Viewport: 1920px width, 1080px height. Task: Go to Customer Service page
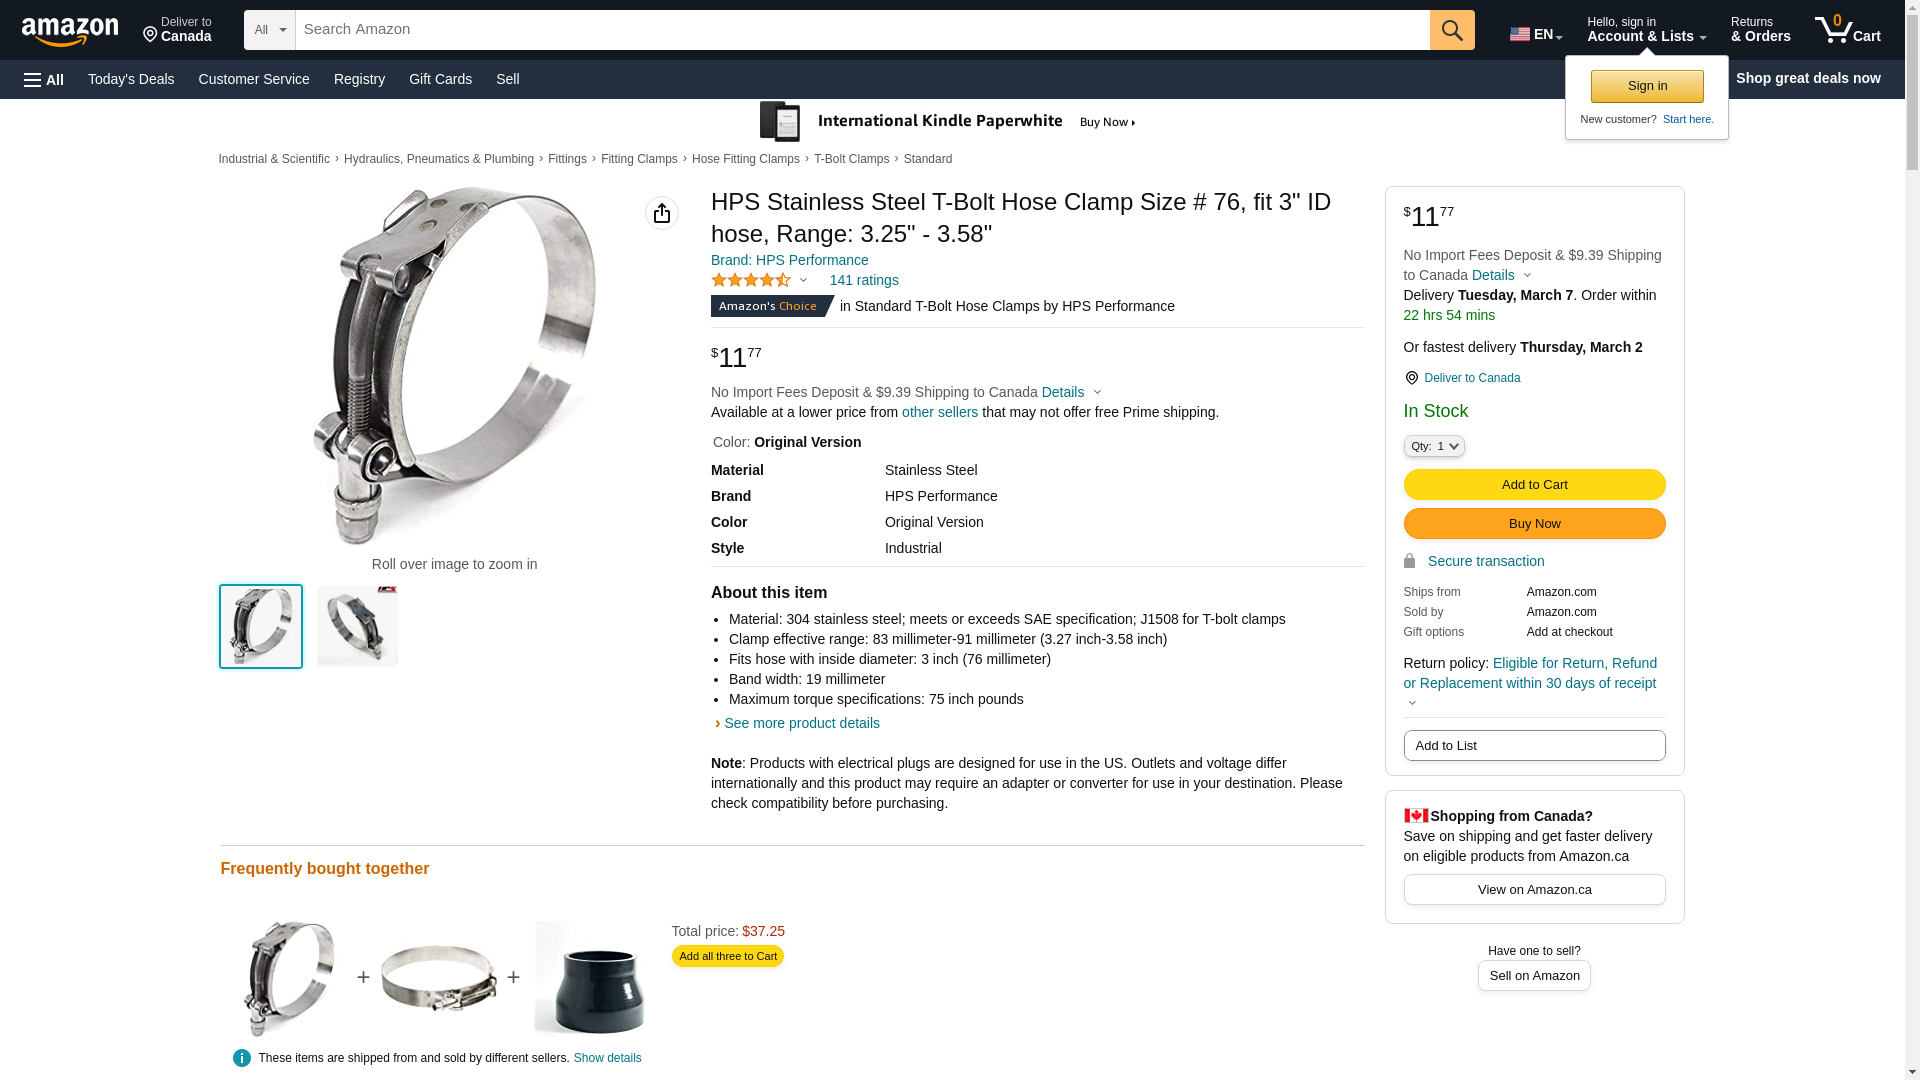[x=254, y=79]
